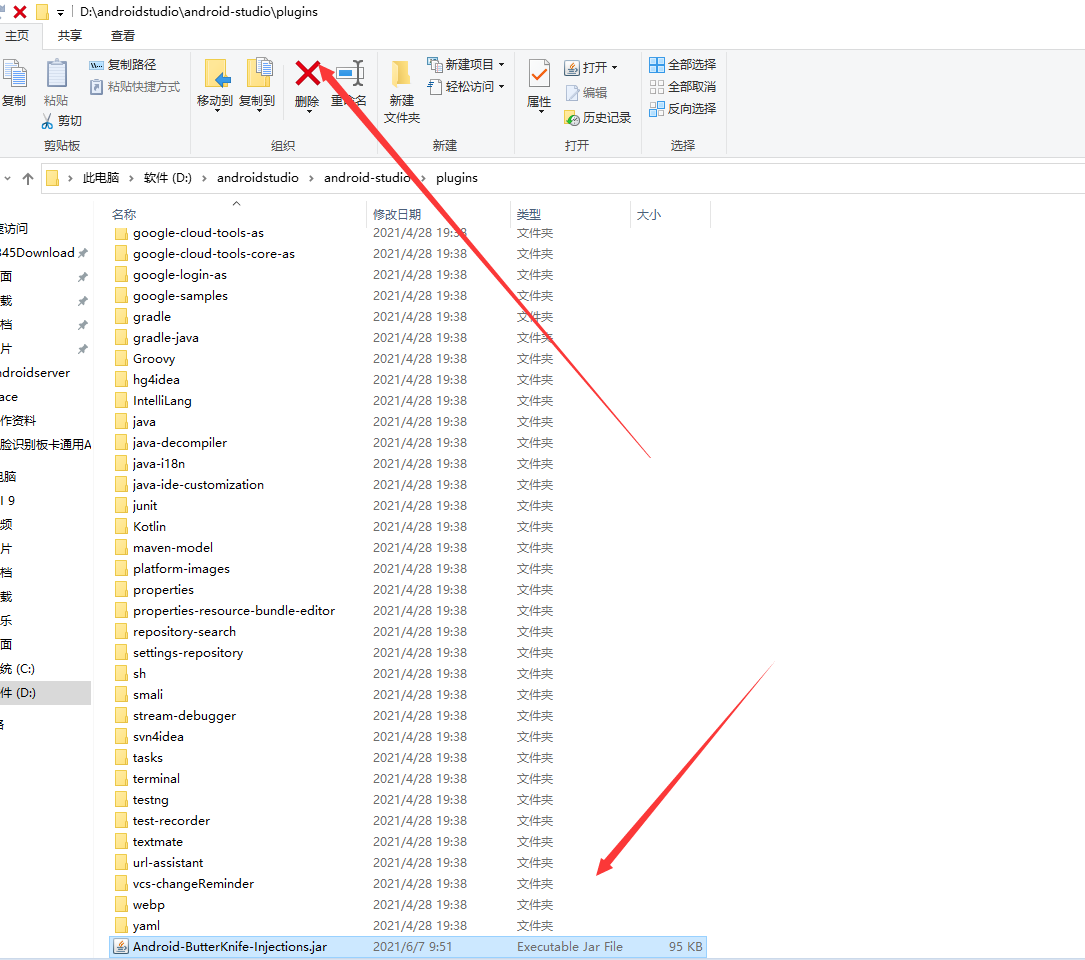Open recent locations dropdown arrow
The width and height of the screenshot is (1085, 960).
pos(8,179)
